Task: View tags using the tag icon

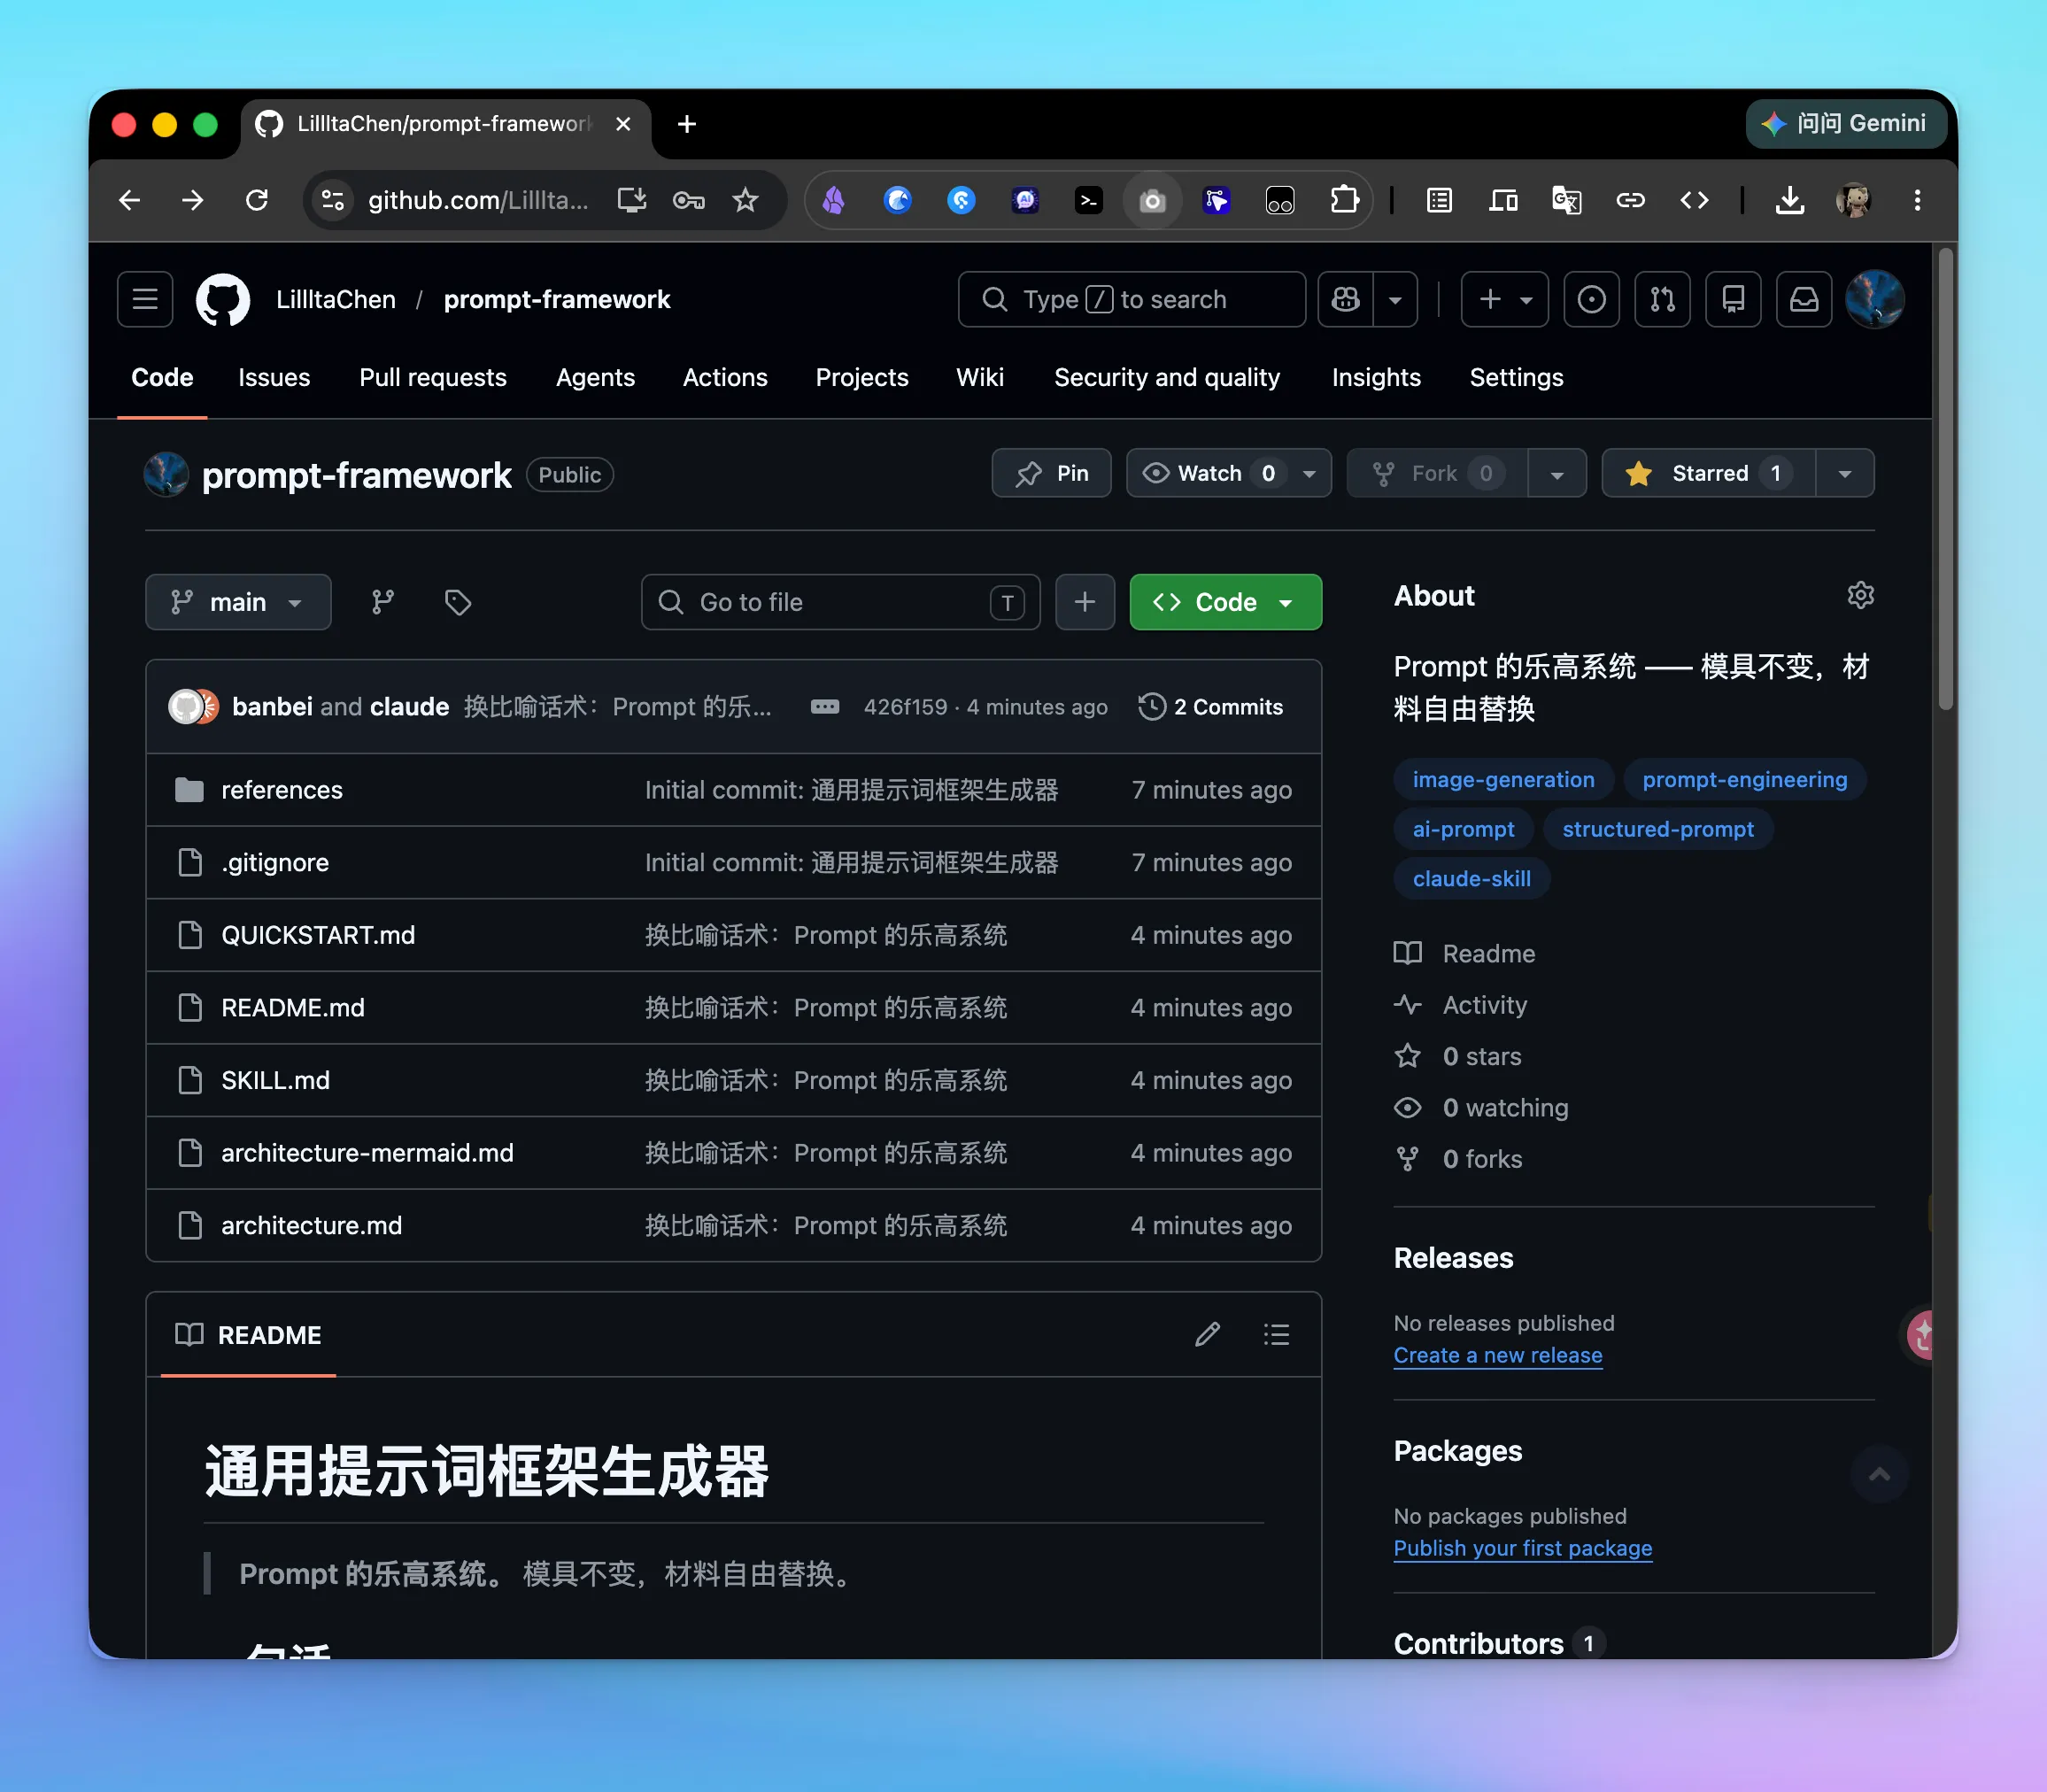Action: pos(458,602)
